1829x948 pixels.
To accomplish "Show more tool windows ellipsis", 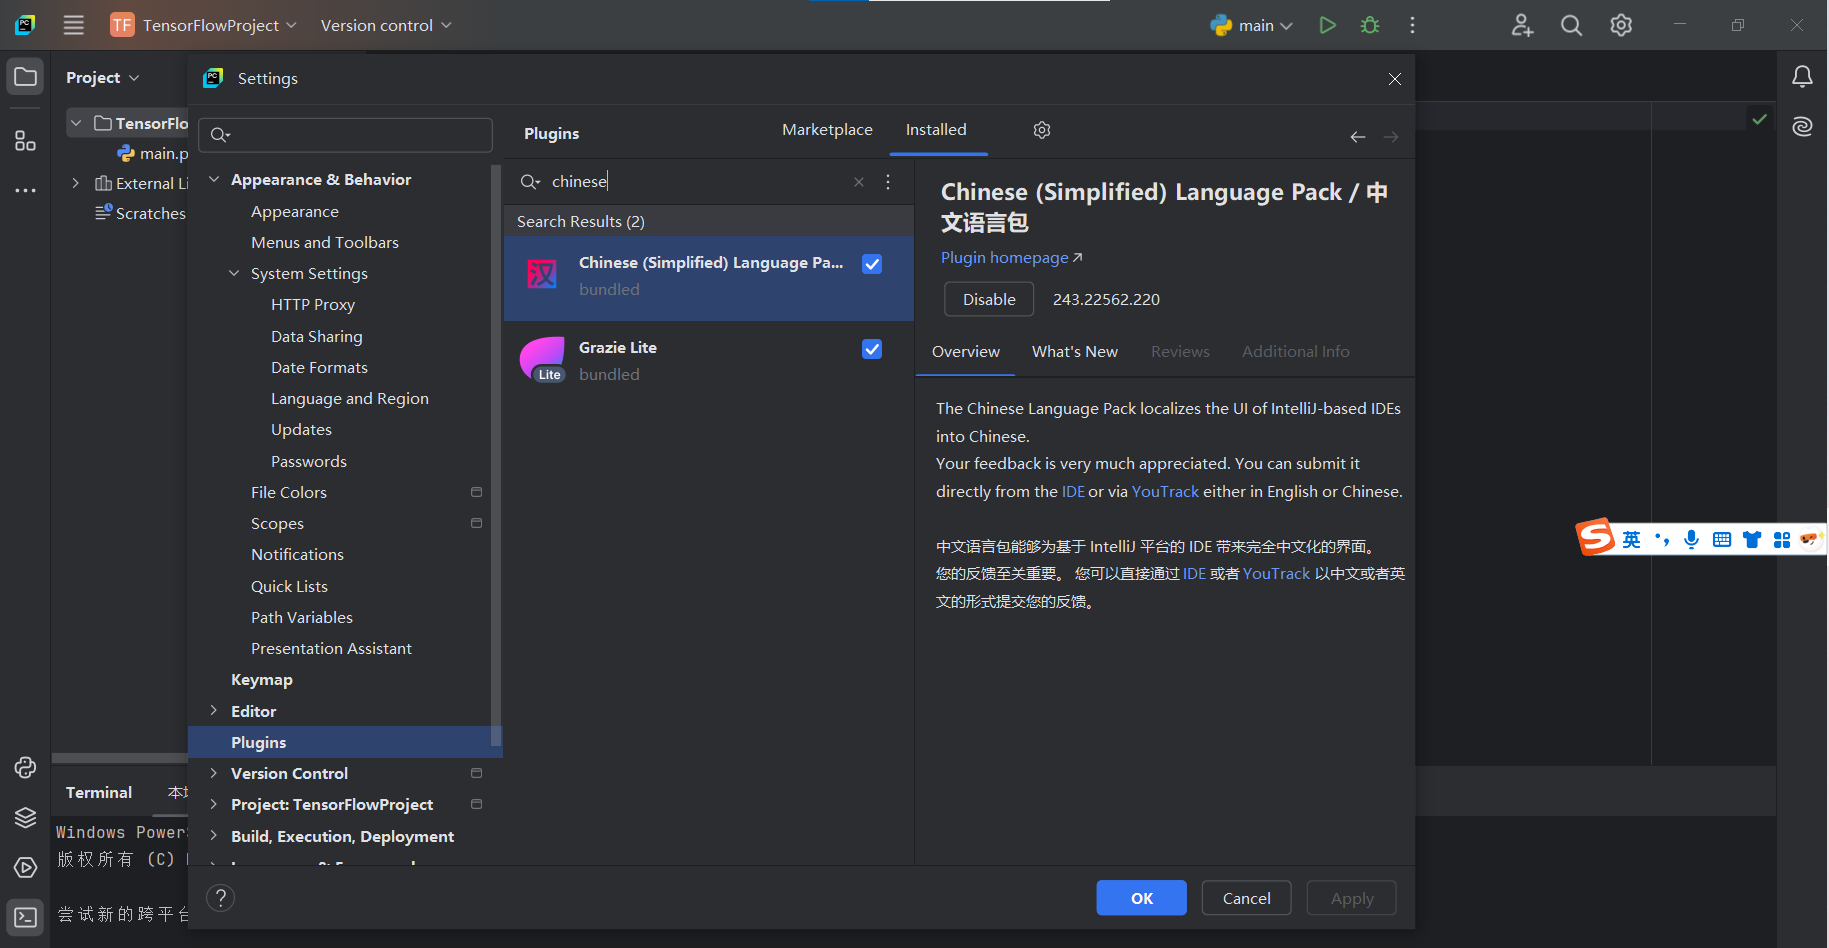I will (x=25, y=190).
